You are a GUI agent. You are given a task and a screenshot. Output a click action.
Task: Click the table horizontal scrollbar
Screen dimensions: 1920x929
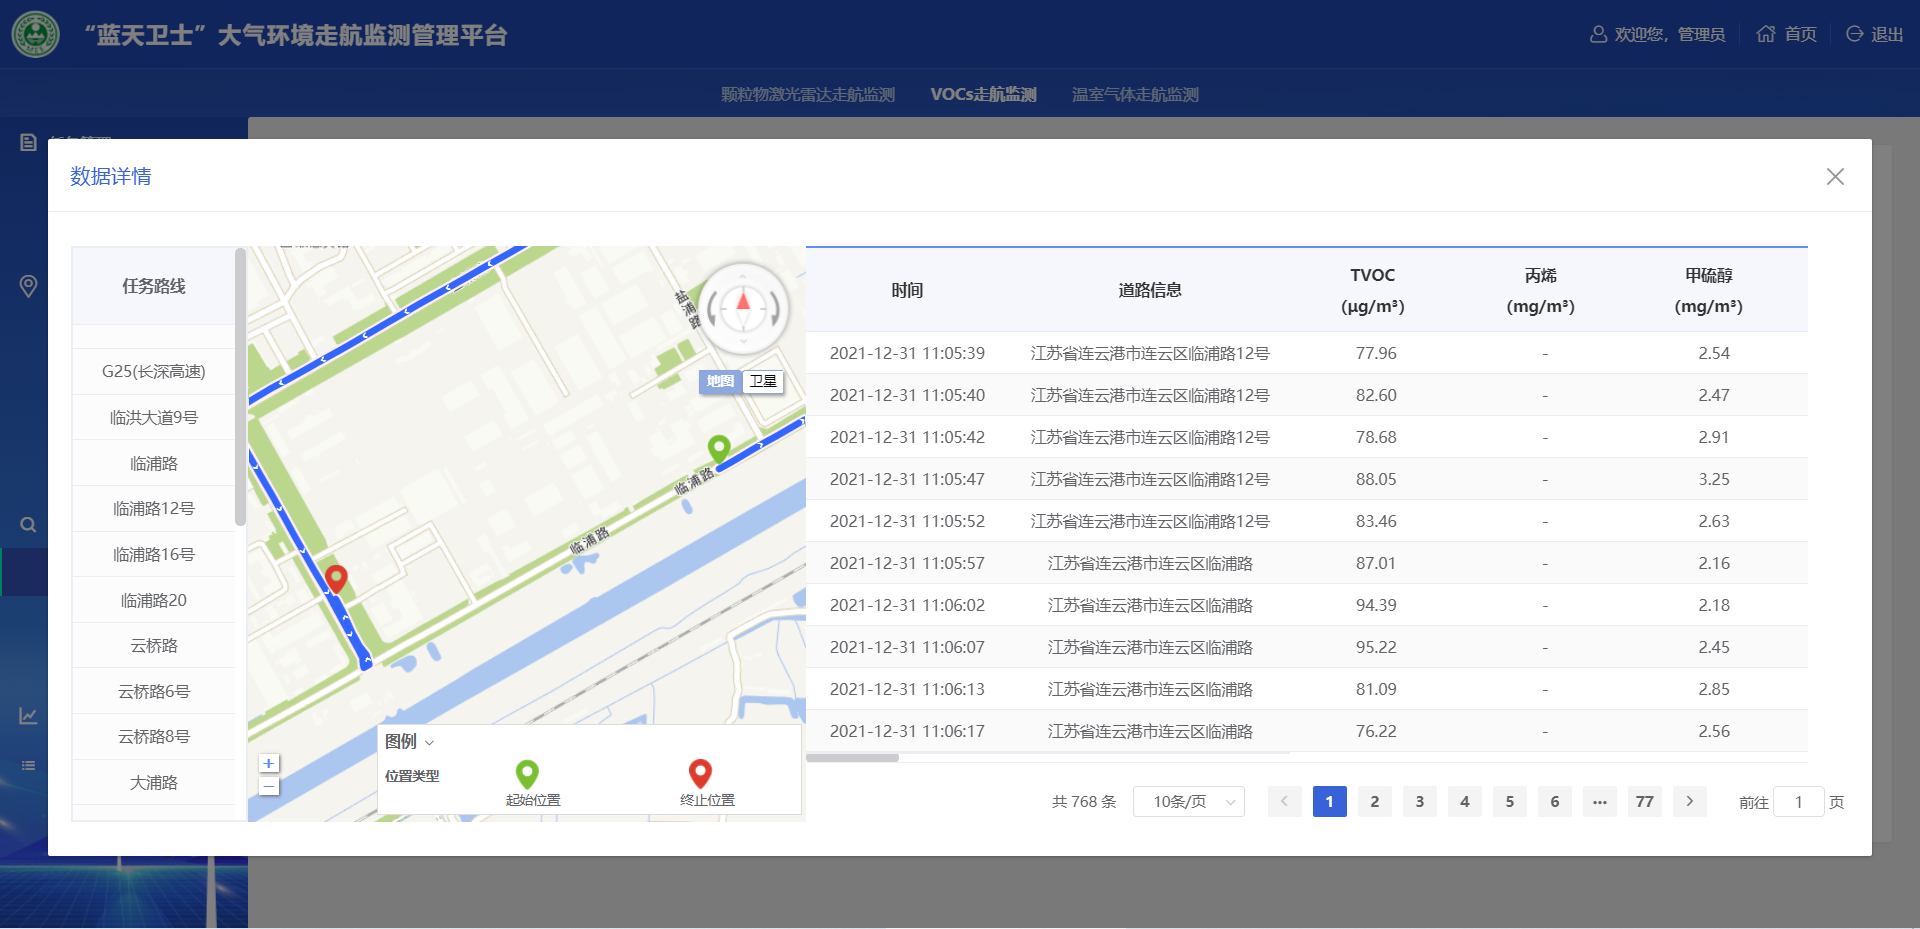pyautogui.click(x=852, y=758)
